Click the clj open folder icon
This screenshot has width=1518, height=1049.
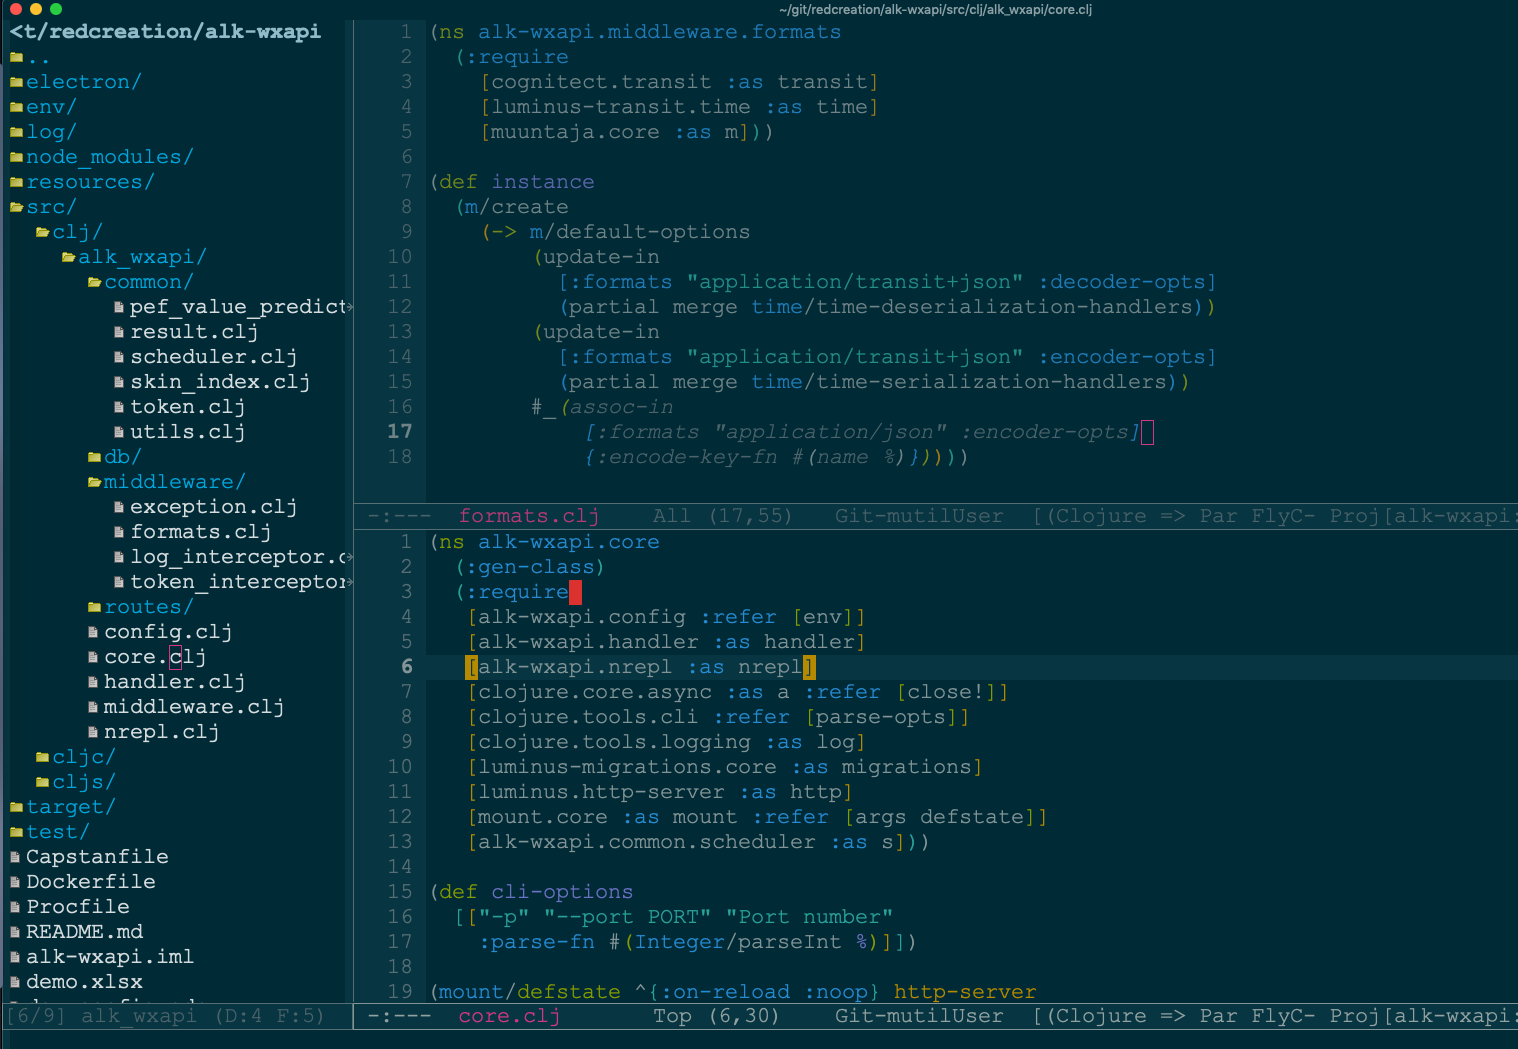coord(42,232)
